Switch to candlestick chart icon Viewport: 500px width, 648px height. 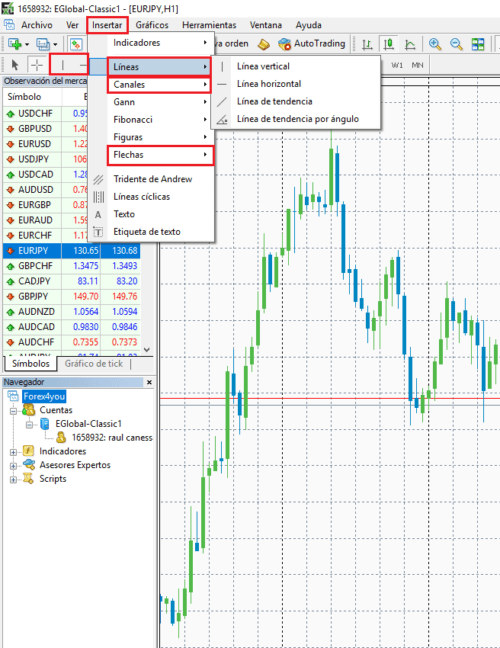coord(388,44)
